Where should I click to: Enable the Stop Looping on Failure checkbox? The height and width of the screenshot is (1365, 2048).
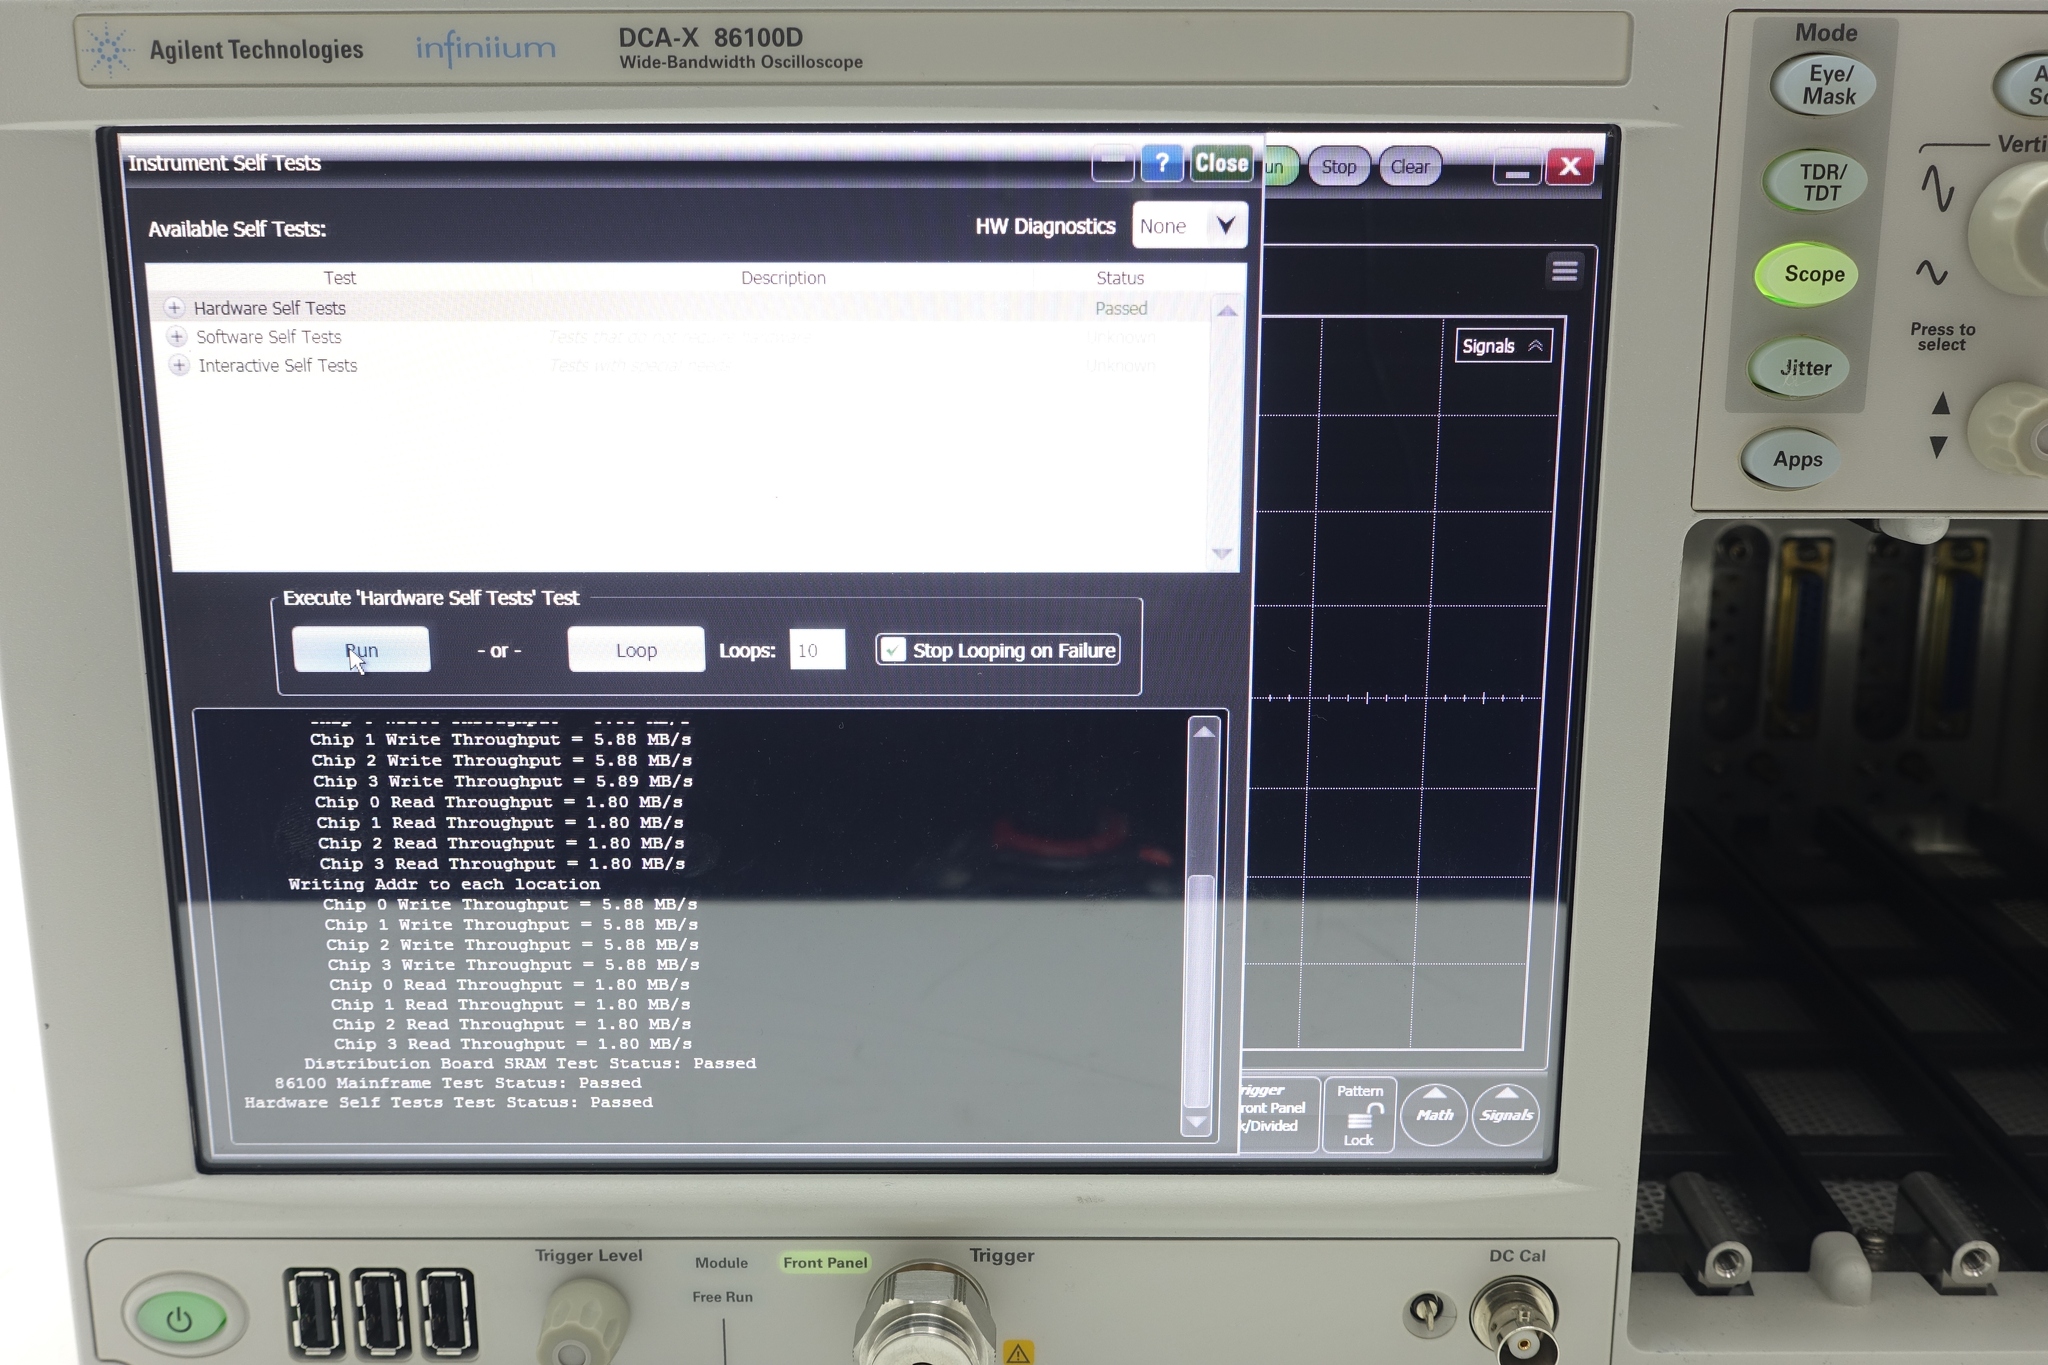point(892,650)
